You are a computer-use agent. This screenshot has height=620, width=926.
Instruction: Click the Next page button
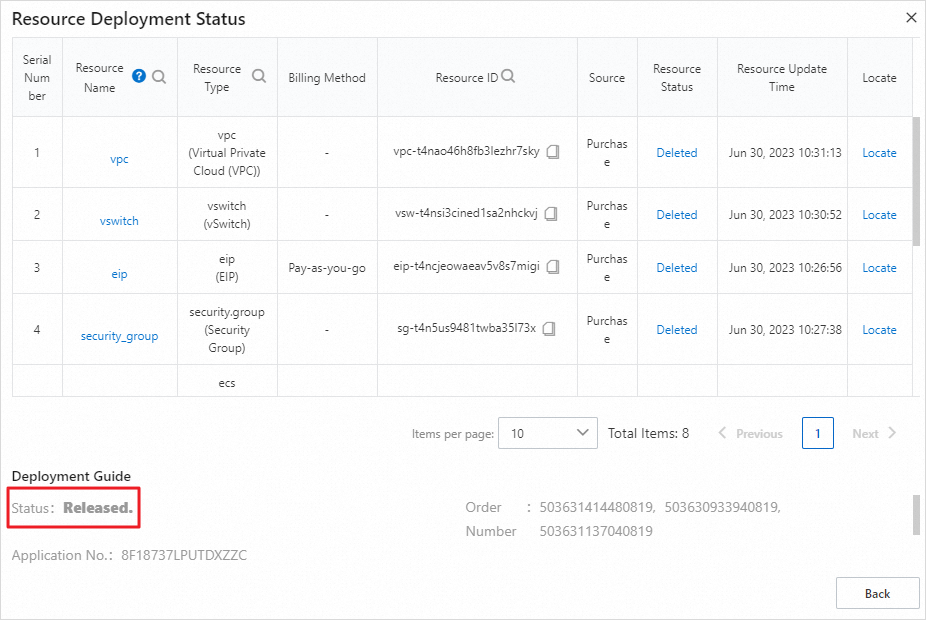click(x=874, y=433)
